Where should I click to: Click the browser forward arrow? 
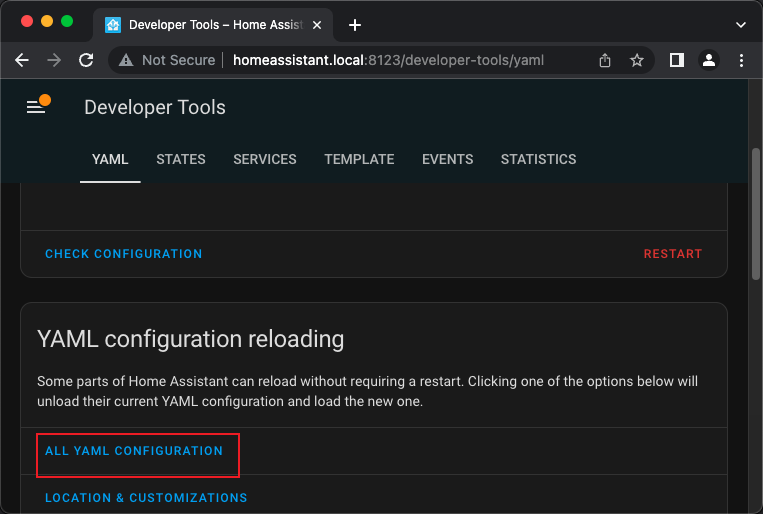54,60
